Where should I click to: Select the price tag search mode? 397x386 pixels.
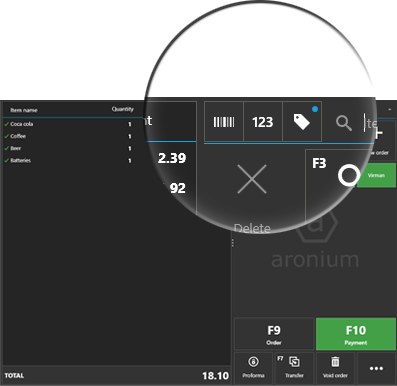click(302, 122)
